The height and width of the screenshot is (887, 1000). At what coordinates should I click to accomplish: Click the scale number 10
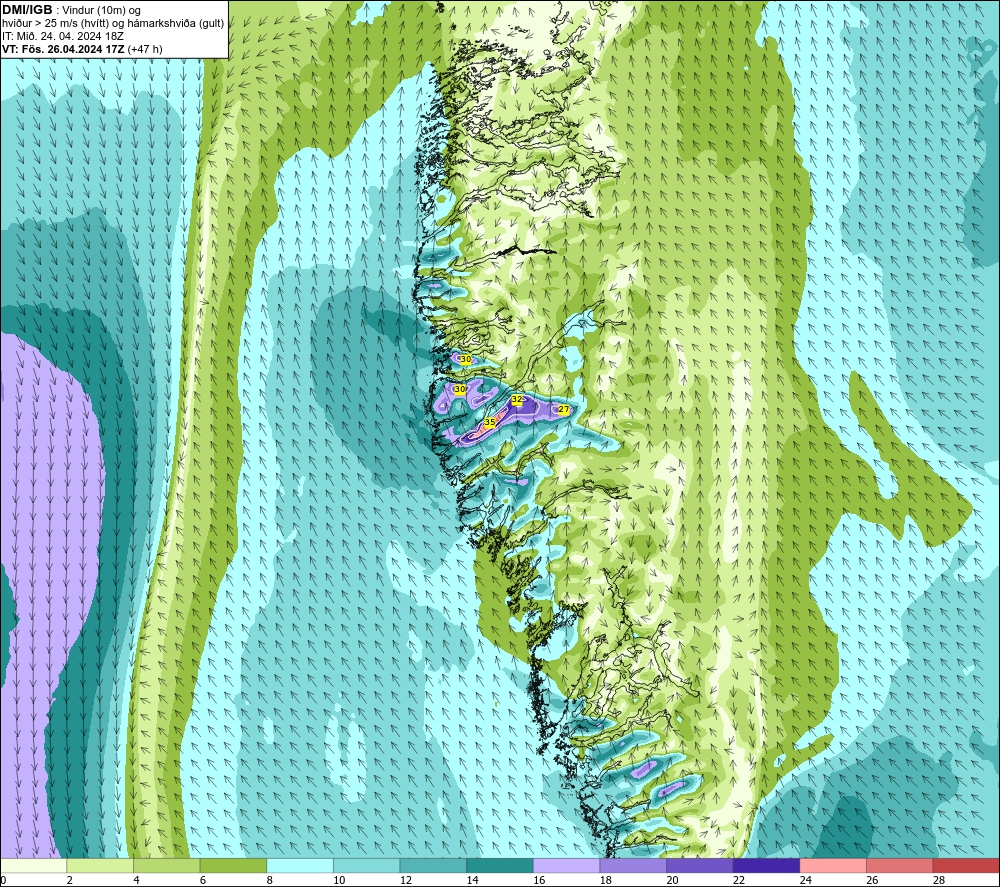[x=339, y=880]
